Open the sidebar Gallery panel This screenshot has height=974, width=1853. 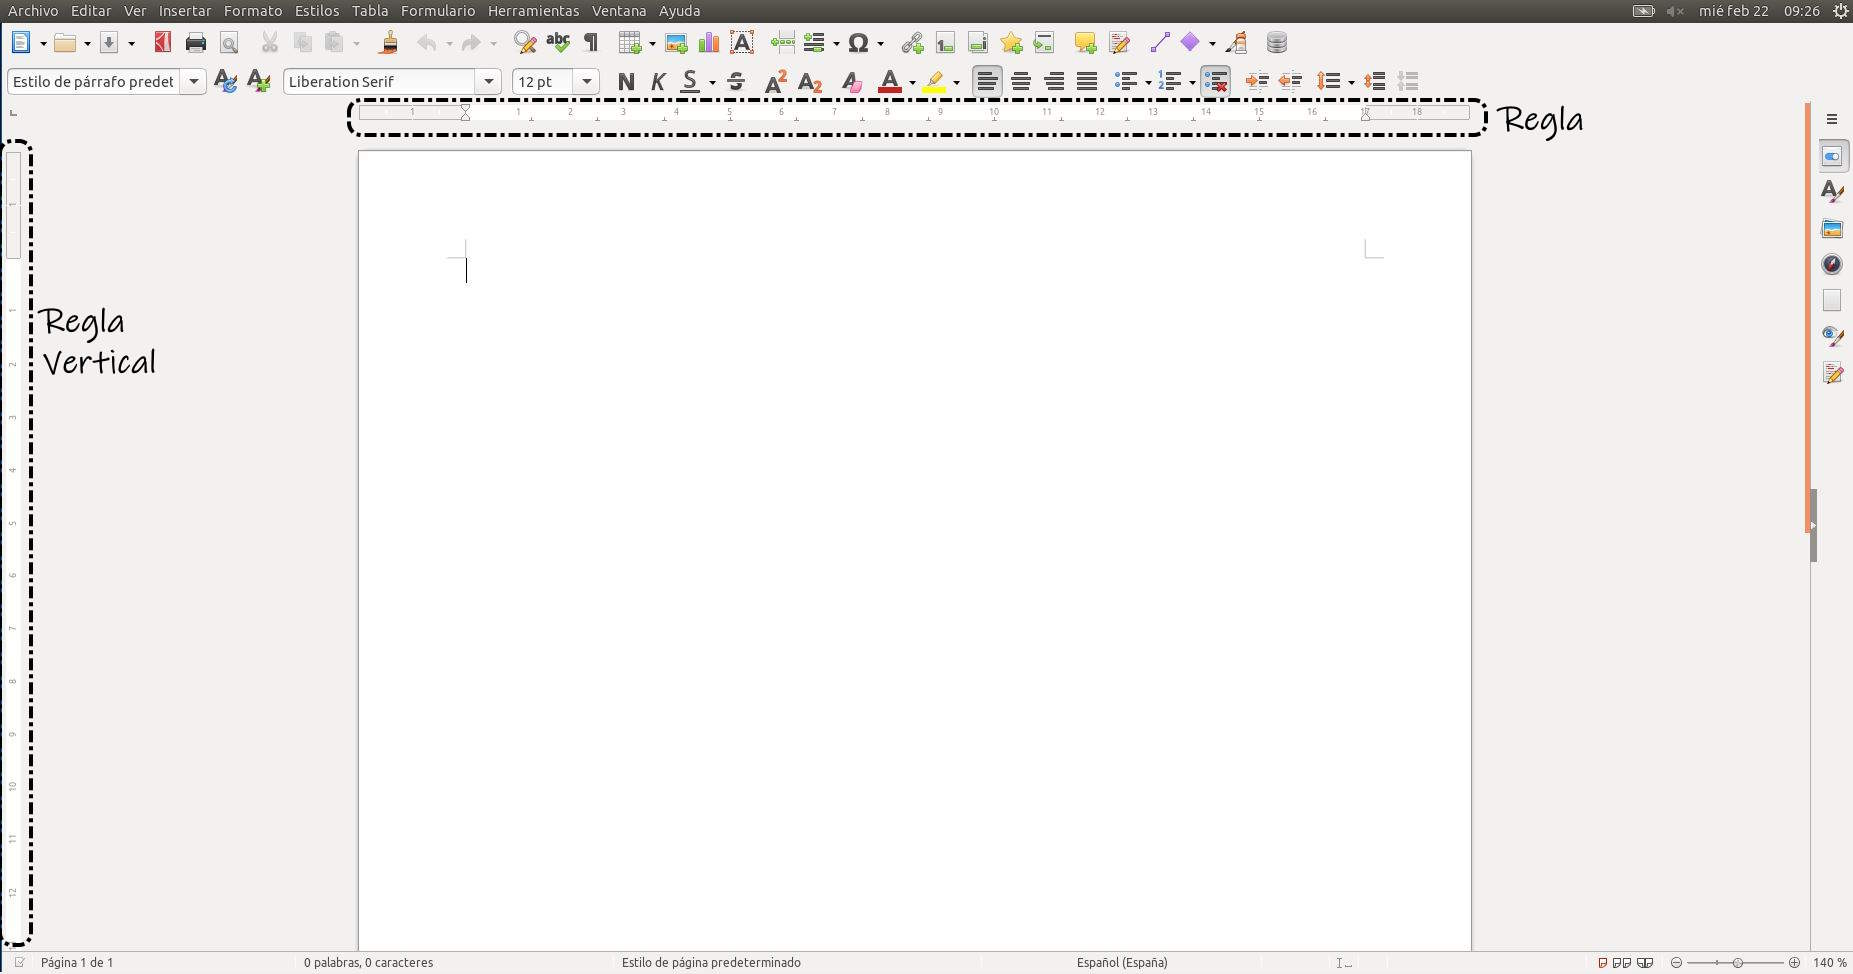pos(1832,229)
